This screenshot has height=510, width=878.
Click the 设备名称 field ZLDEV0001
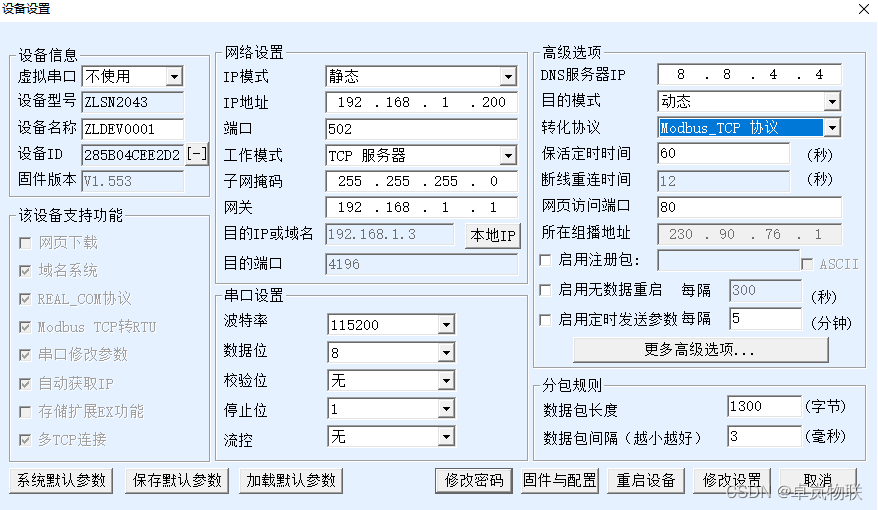pyautogui.click(x=133, y=129)
